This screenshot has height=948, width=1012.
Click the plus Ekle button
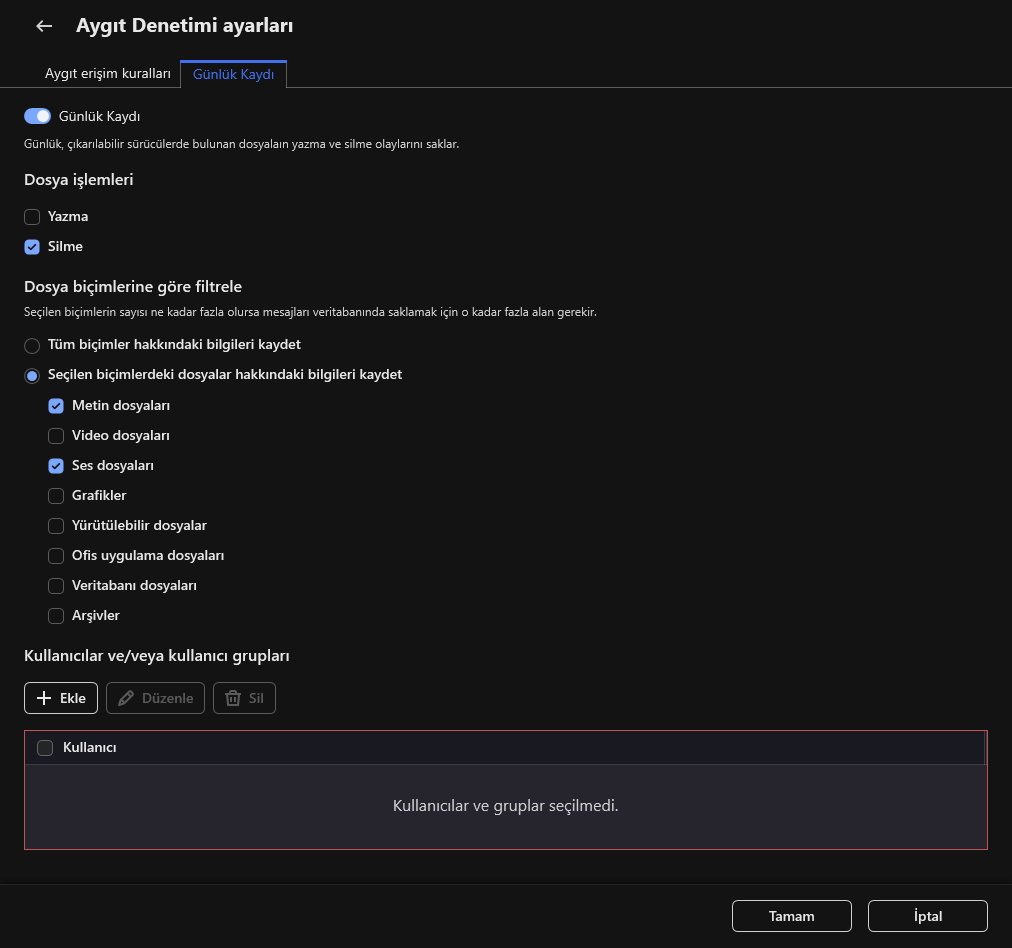(x=61, y=698)
